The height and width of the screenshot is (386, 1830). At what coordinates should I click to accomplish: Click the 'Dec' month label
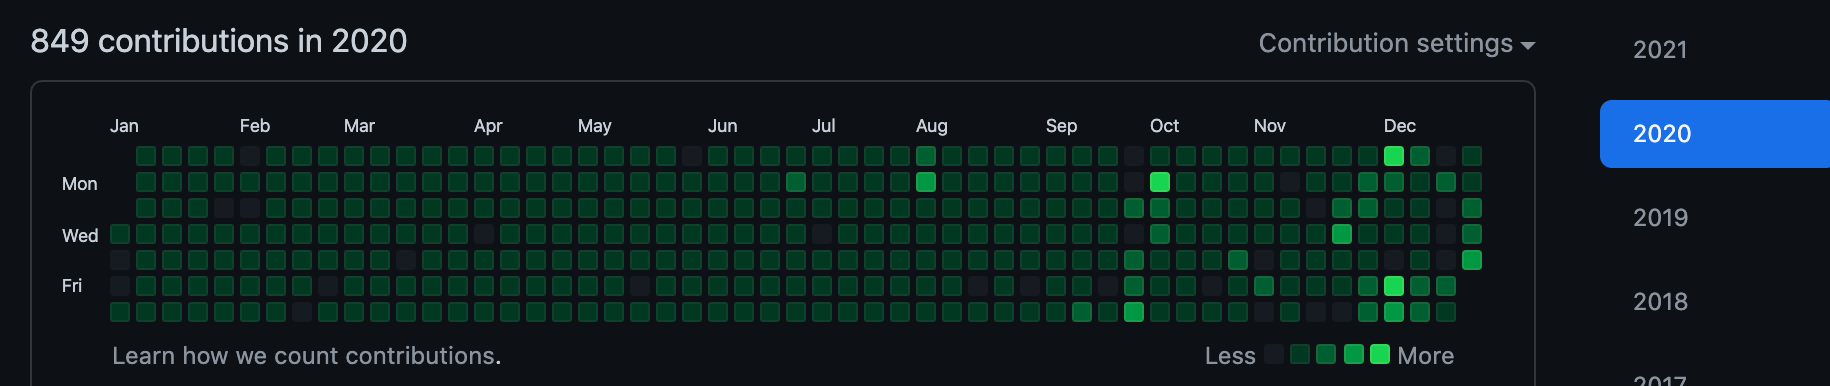tap(1399, 126)
